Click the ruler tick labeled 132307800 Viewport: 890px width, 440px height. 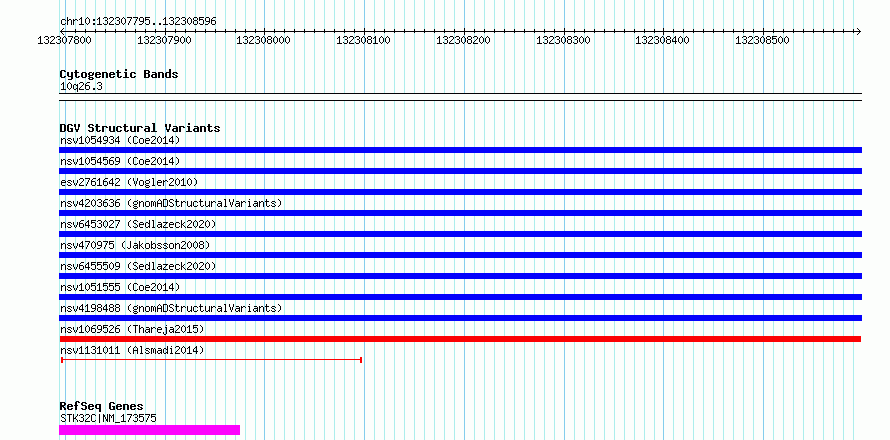[64, 40]
